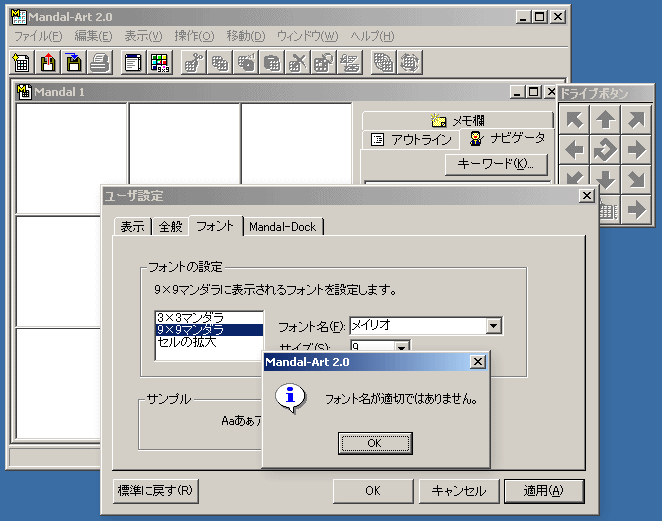Screen dimensions: 662x521
Task: Click the paste cell toolbar icon
Action: [x=272, y=63]
